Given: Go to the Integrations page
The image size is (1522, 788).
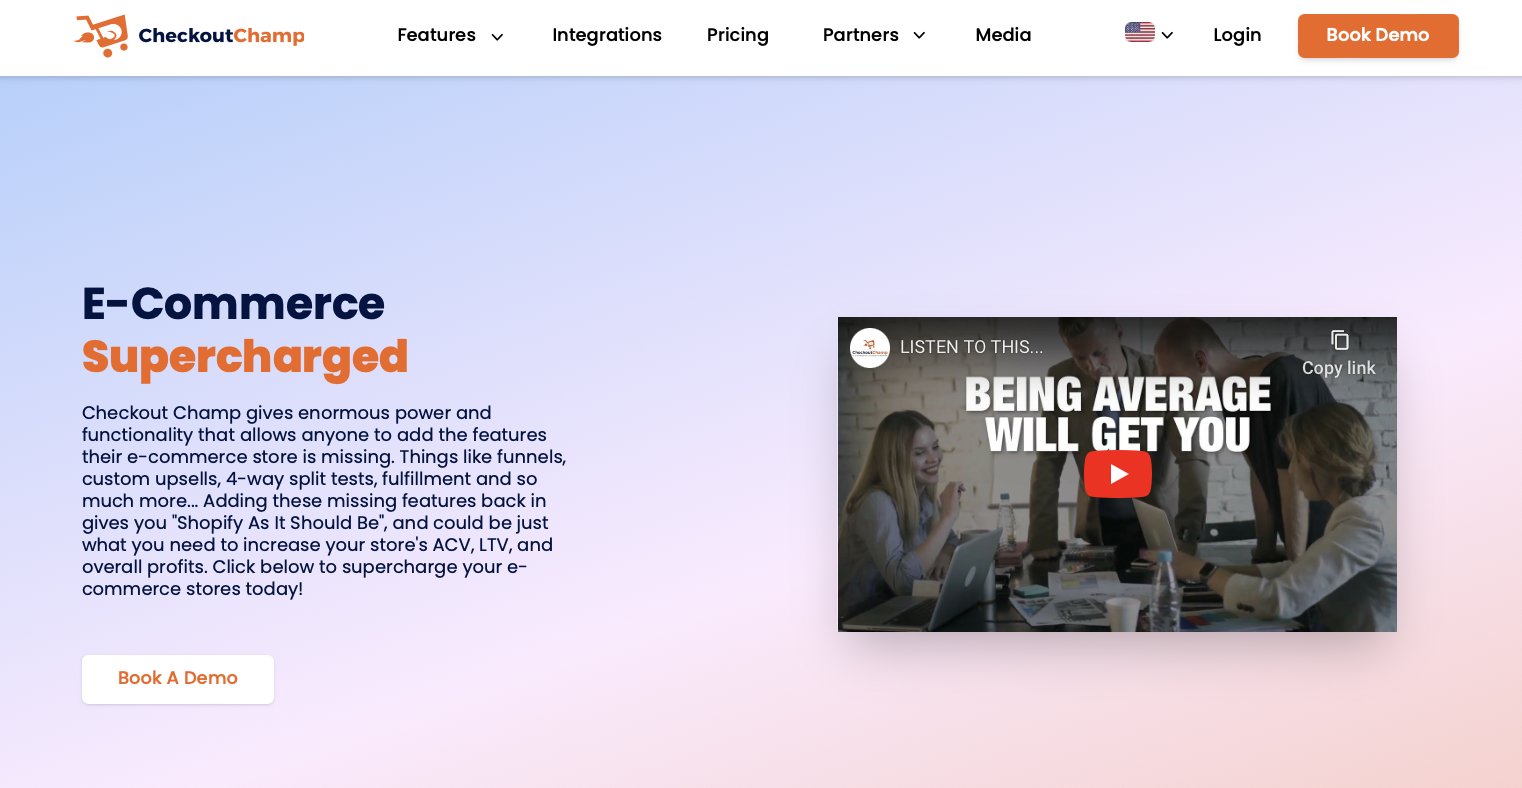Looking at the screenshot, I should (x=607, y=35).
